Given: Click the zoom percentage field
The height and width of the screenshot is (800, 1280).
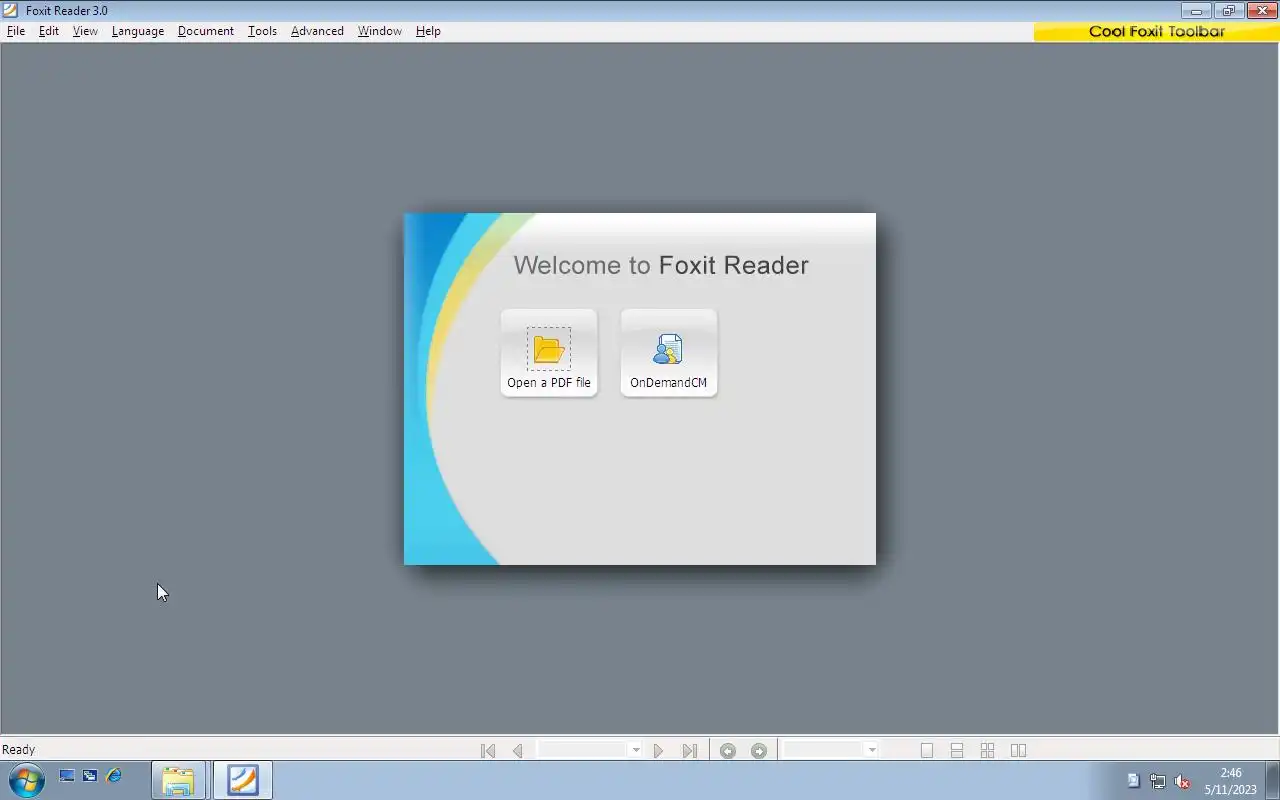Looking at the screenshot, I should [x=823, y=750].
